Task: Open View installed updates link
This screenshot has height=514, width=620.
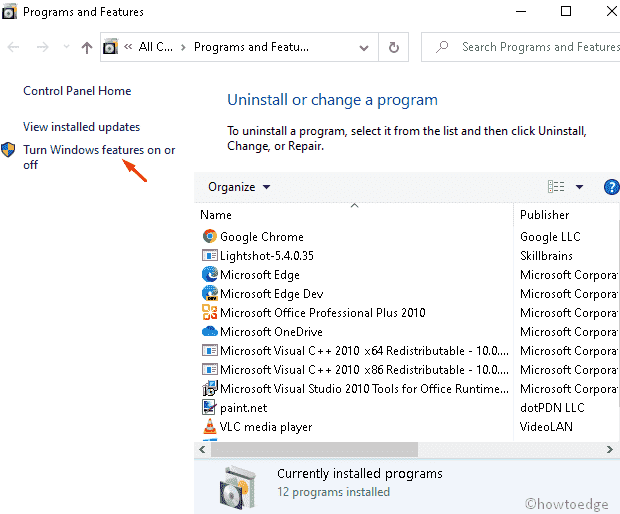Action: coord(81,127)
